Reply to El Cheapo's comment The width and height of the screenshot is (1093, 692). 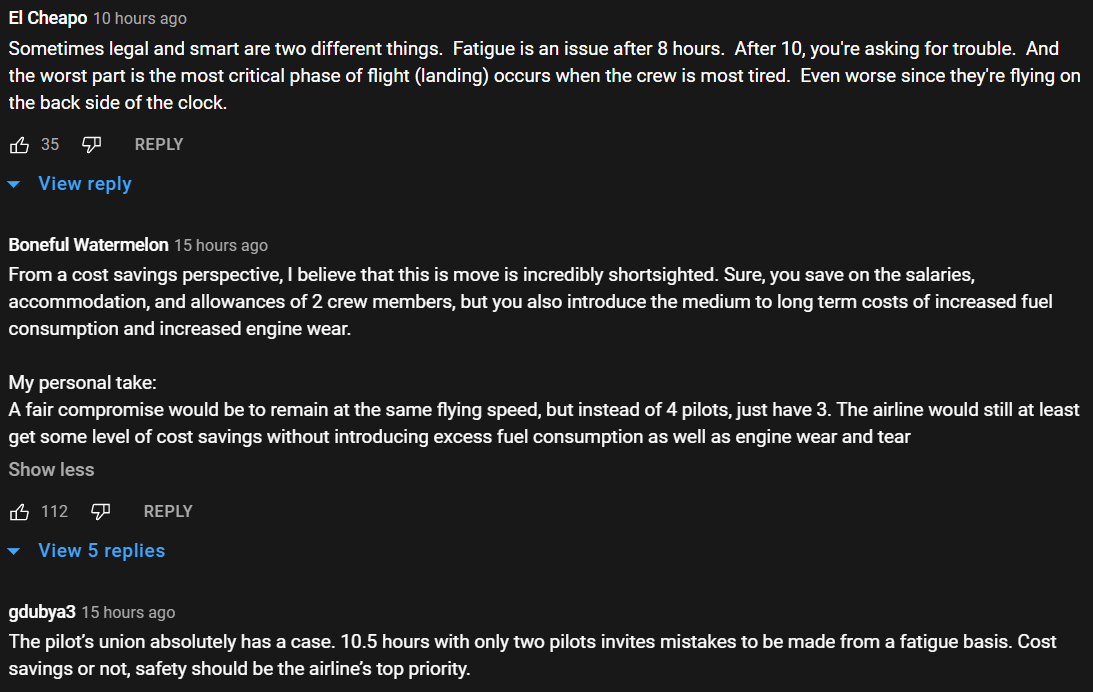158,145
